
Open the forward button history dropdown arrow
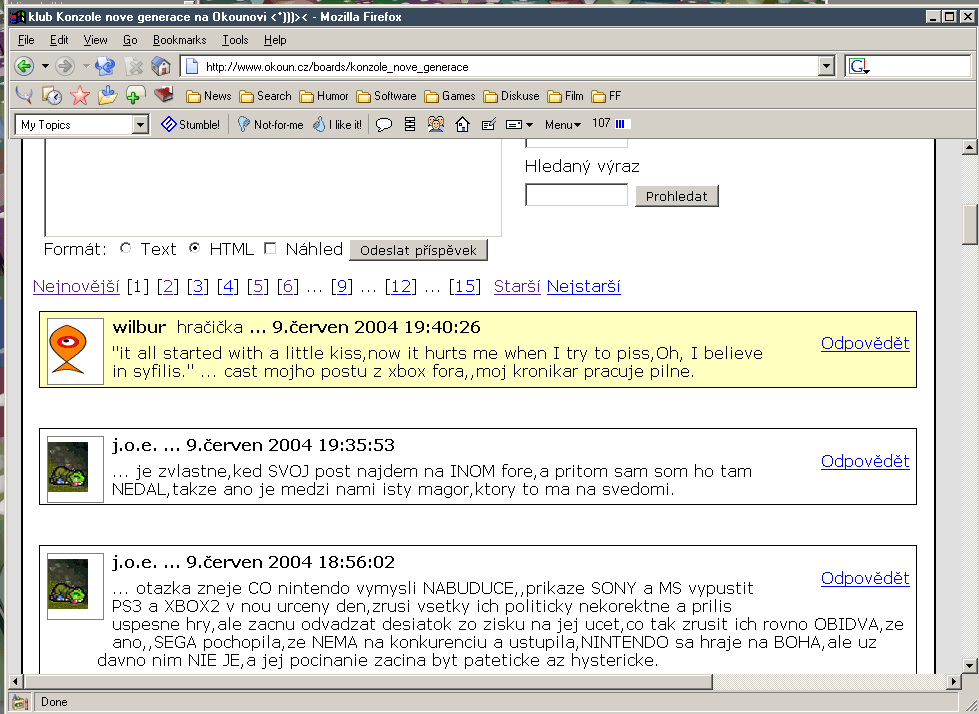[x=86, y=66]
